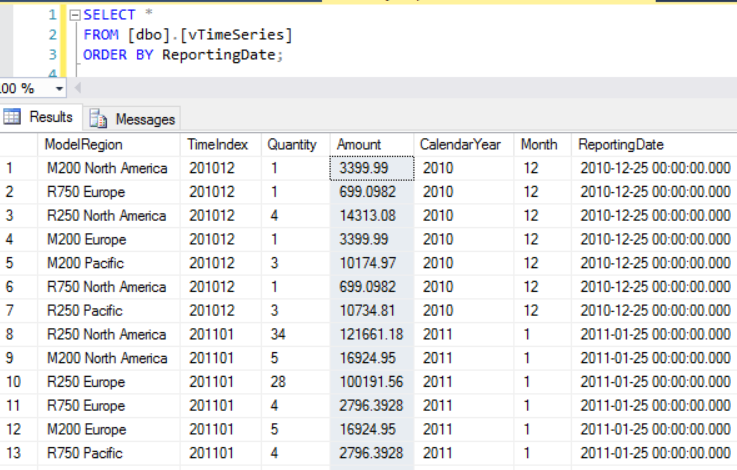This screenshot has height=470, width=737.
Task: Click Amount cell 14313.08
Action: pyautogui.click(x=372, y=216)
